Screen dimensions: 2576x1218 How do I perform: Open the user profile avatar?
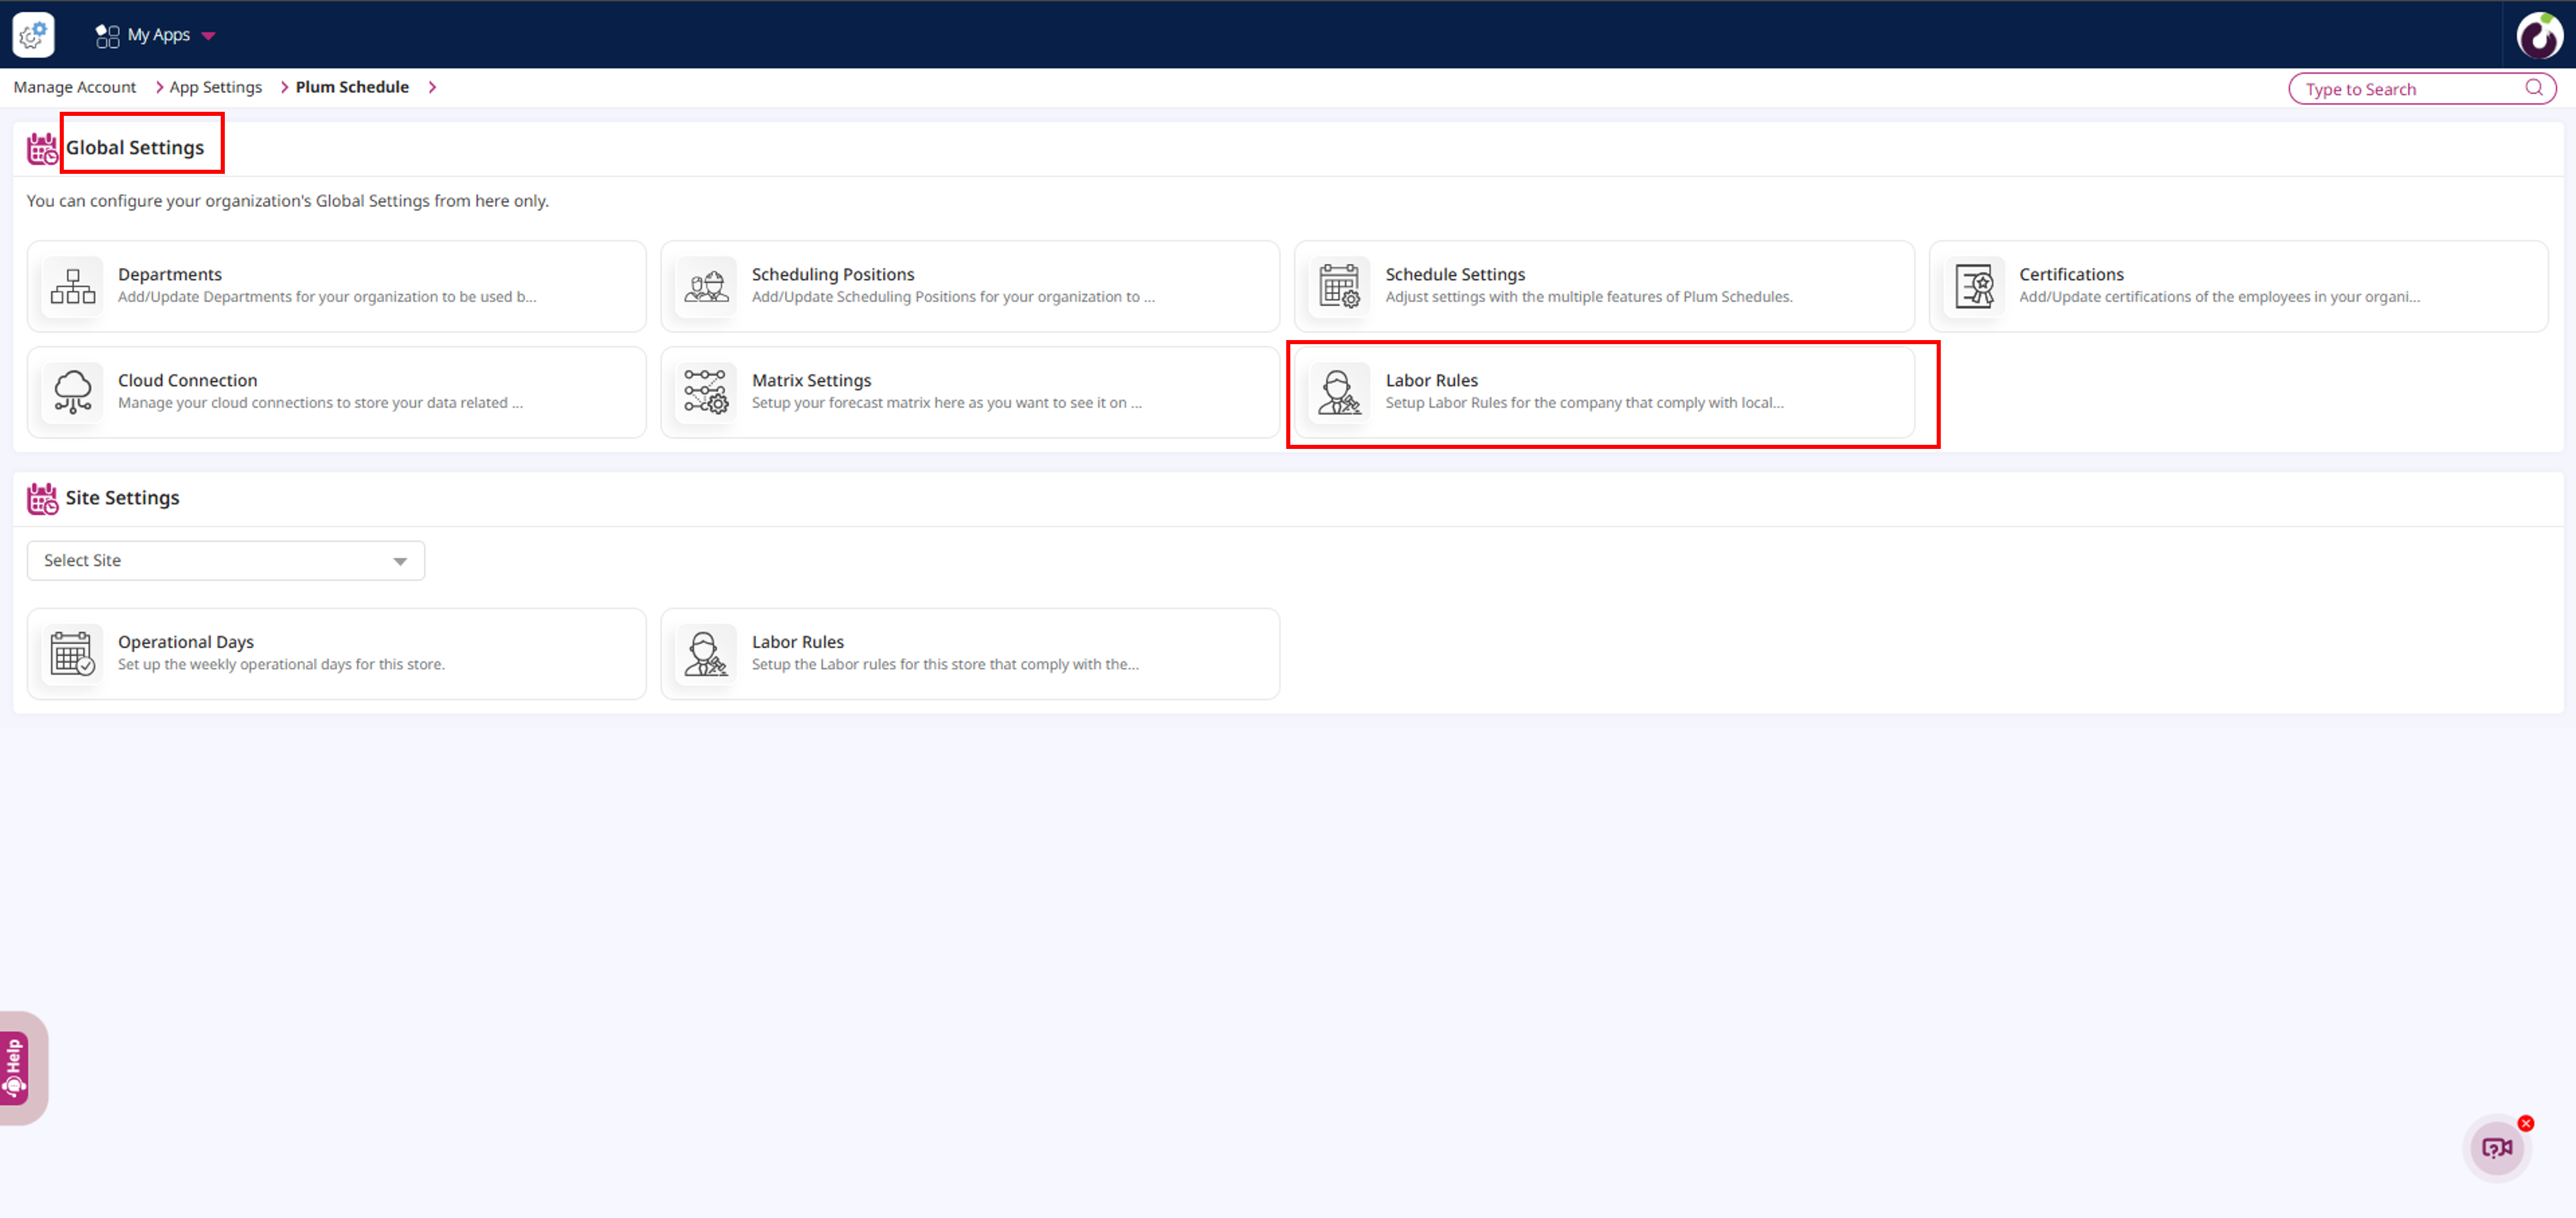[2539, 36]
